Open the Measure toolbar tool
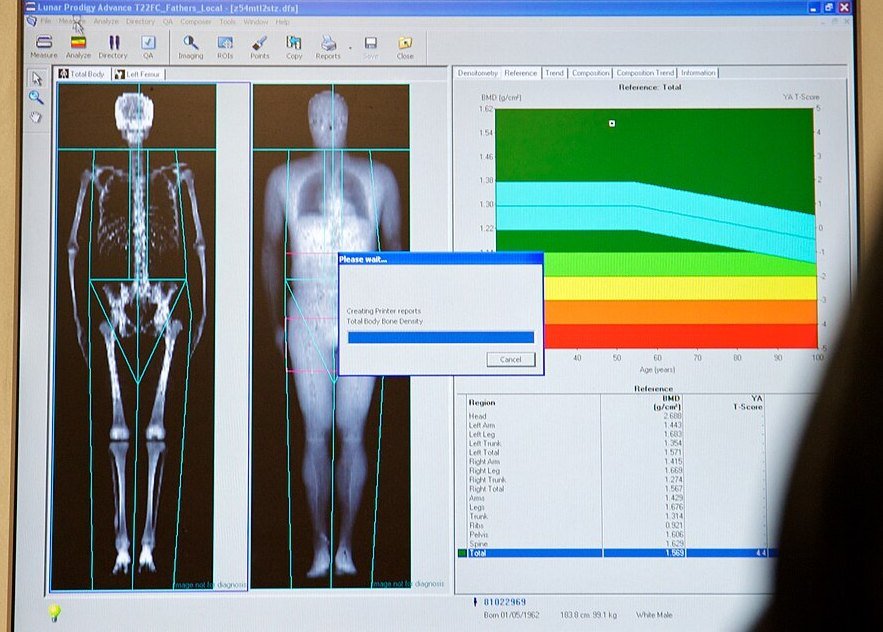Screen dimensions: 883x632 point(43,47)
